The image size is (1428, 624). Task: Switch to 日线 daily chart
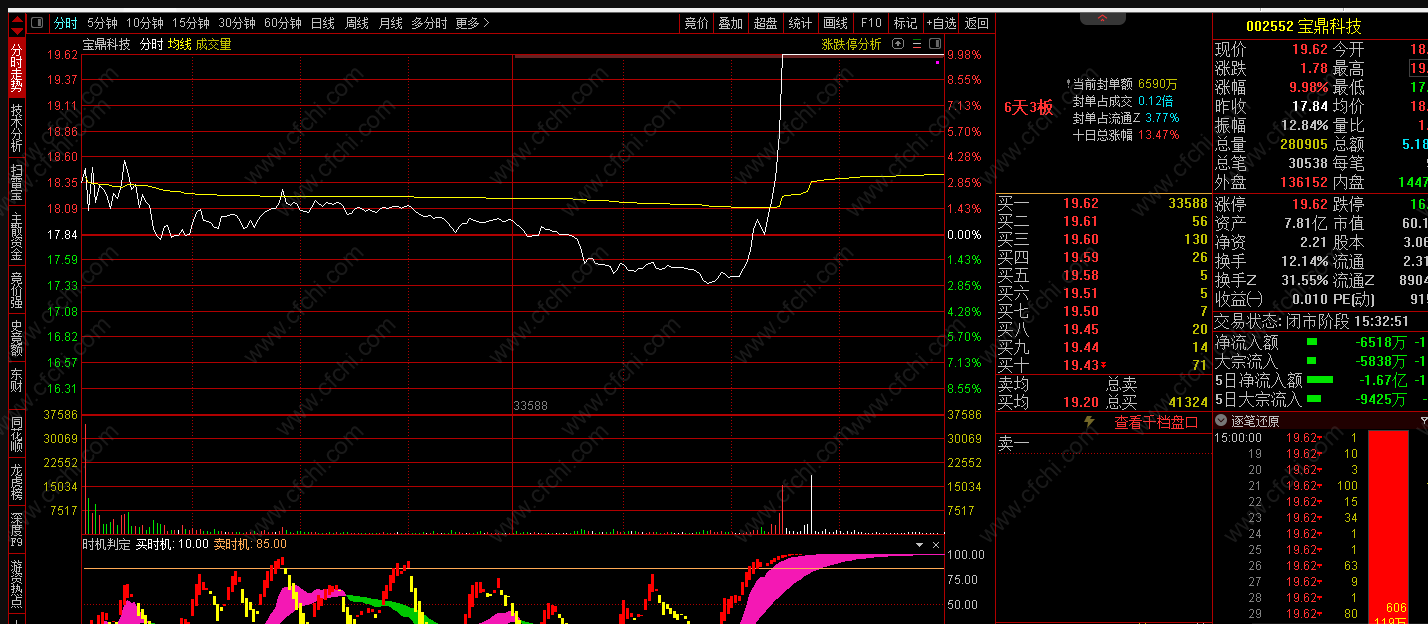(x=322, y=23)
